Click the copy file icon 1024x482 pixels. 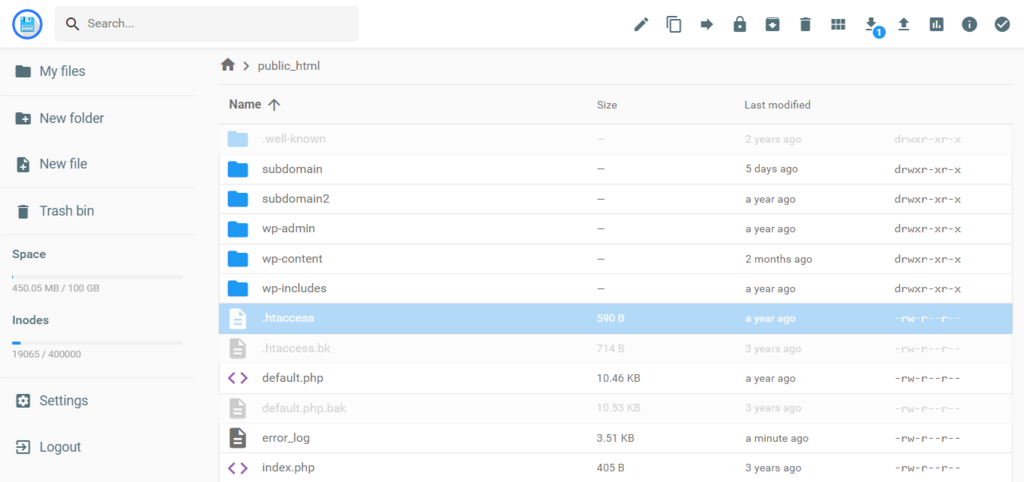tap(674, 25)
